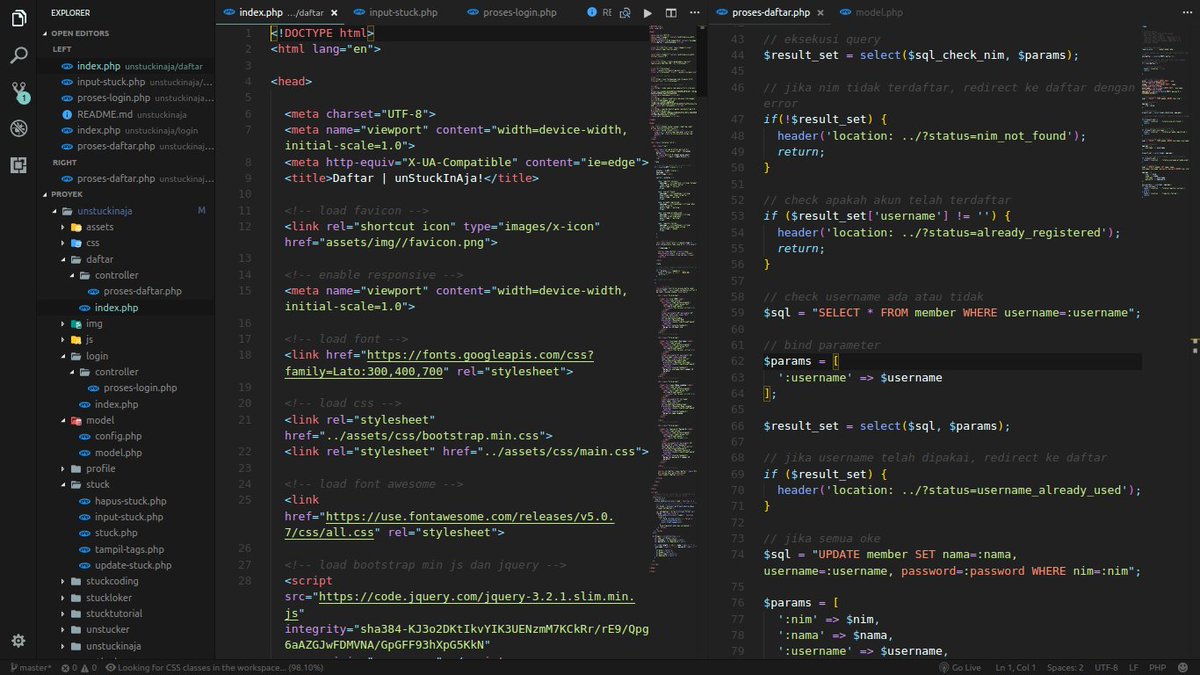Open the Explorer view in activity bar

(18, 18)
